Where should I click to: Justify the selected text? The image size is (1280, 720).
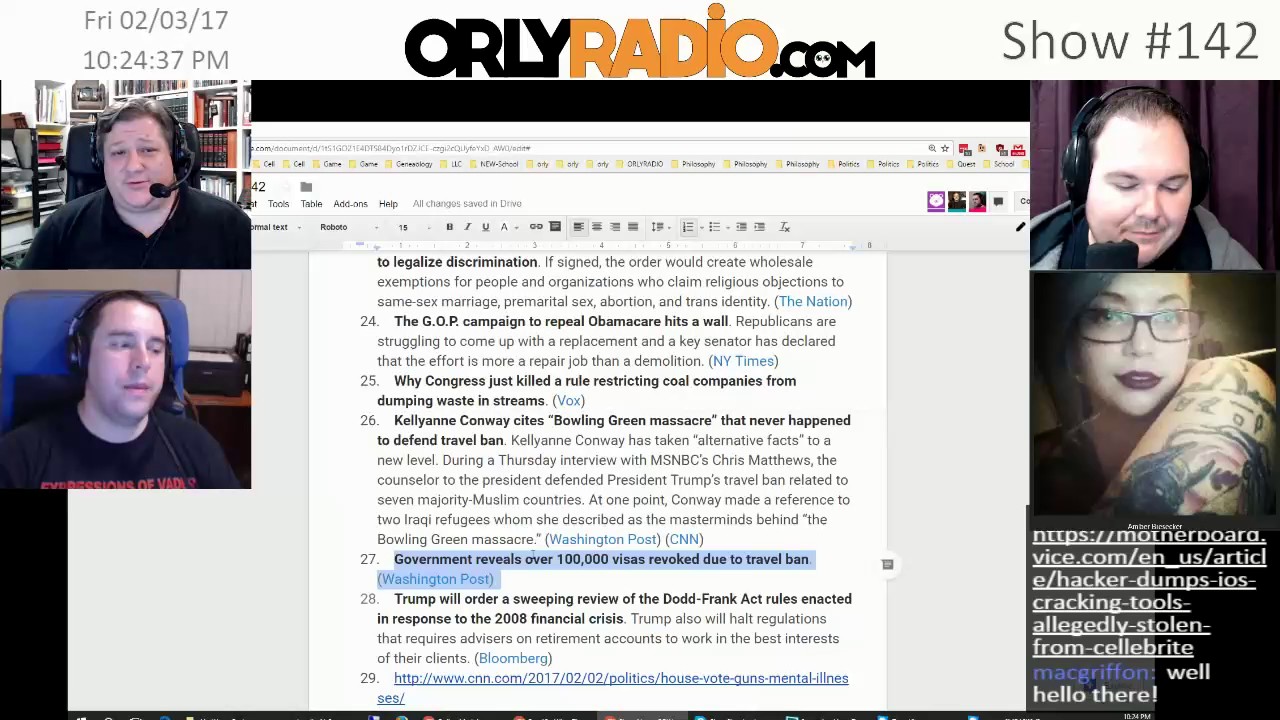(x=632, y=227)
